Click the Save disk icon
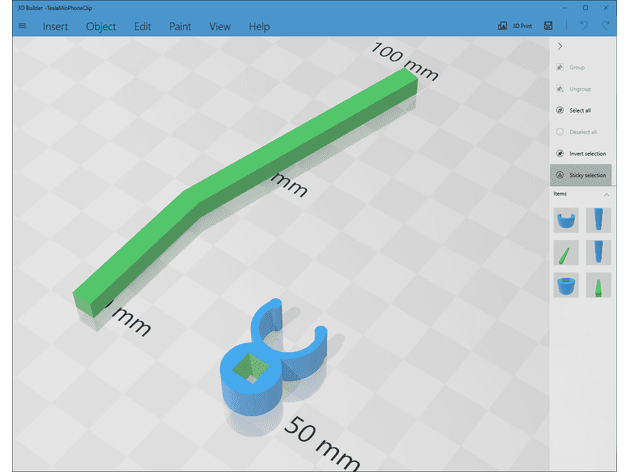This screenshot has width=628, height=472. coord(548,26)
